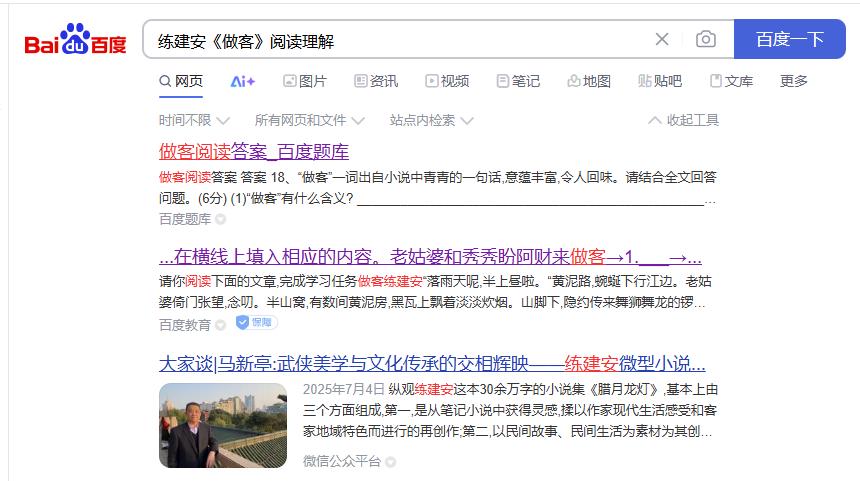Open result 大家谈|马新亭 article
Image resolution: width=860 pixels, height=481 pixels.
point(432,364)
